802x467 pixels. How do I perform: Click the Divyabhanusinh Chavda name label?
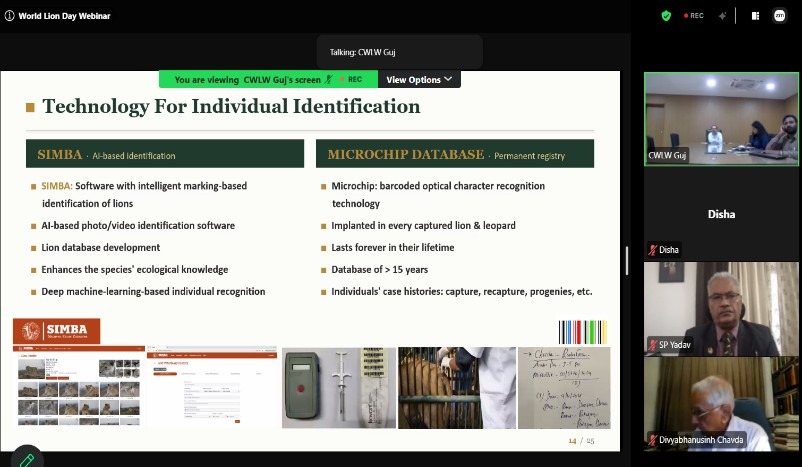pos(696,440)
